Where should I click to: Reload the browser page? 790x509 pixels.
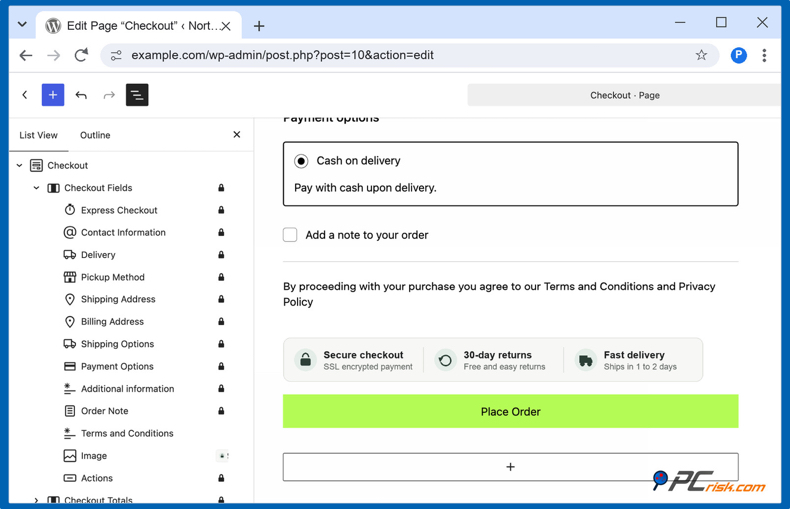tap(81, 55)
